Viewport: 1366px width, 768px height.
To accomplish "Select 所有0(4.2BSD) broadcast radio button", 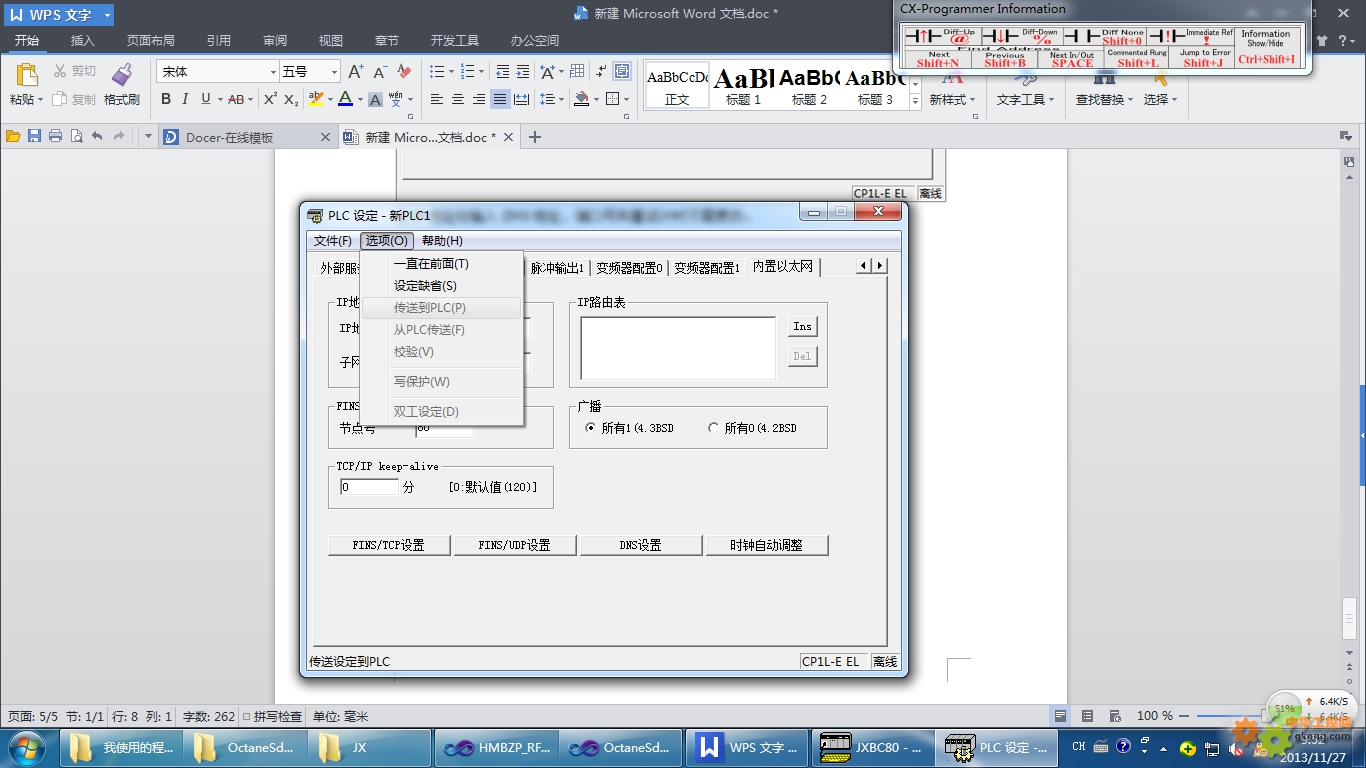I will pos(713,428).
